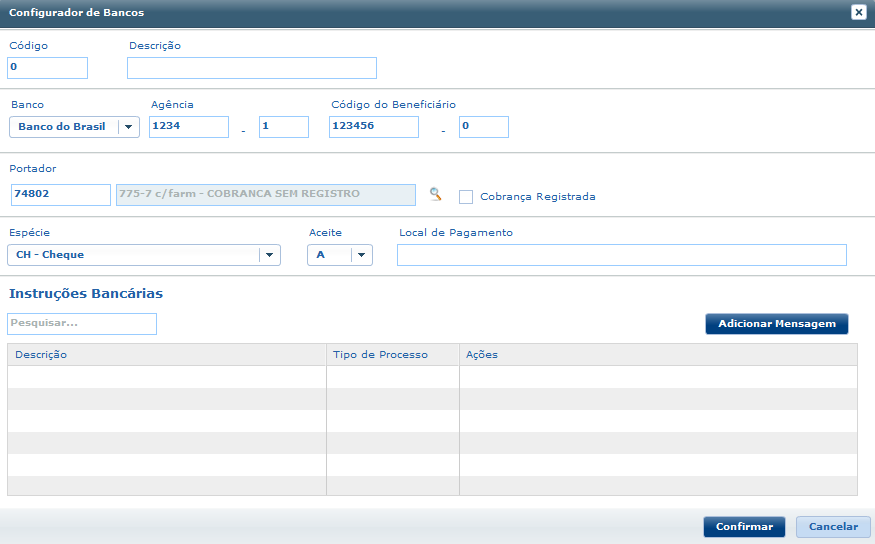Click the Beneficiário check digit field

tap(483, 127)
